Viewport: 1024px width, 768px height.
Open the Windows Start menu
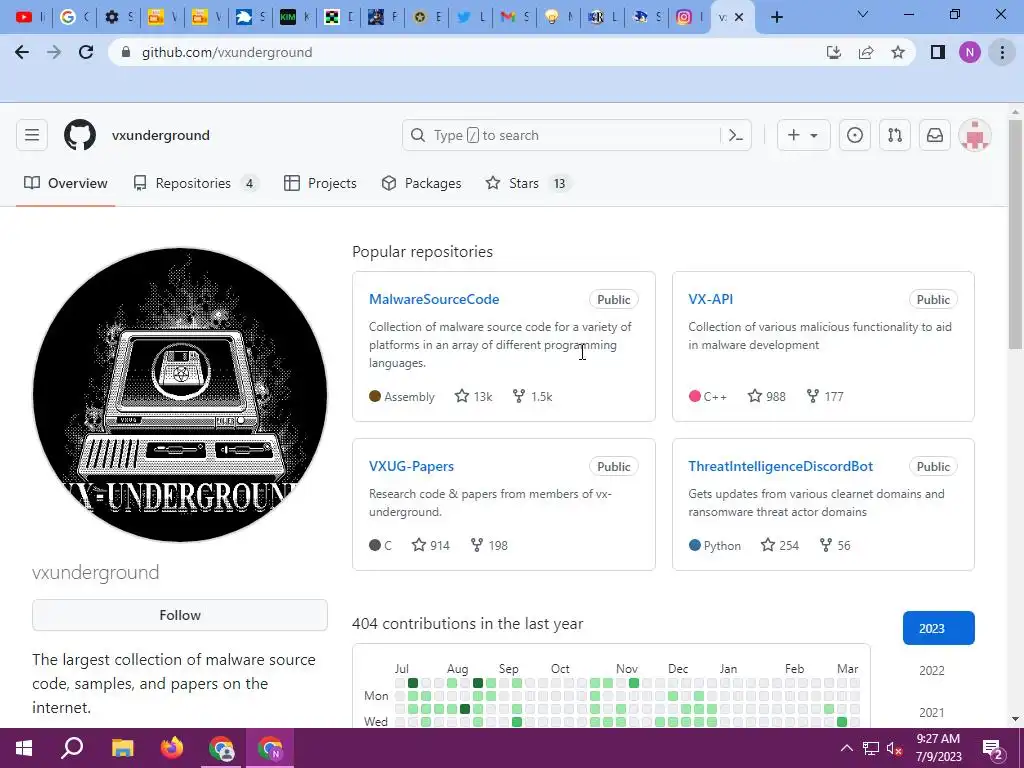coord(24,748)
